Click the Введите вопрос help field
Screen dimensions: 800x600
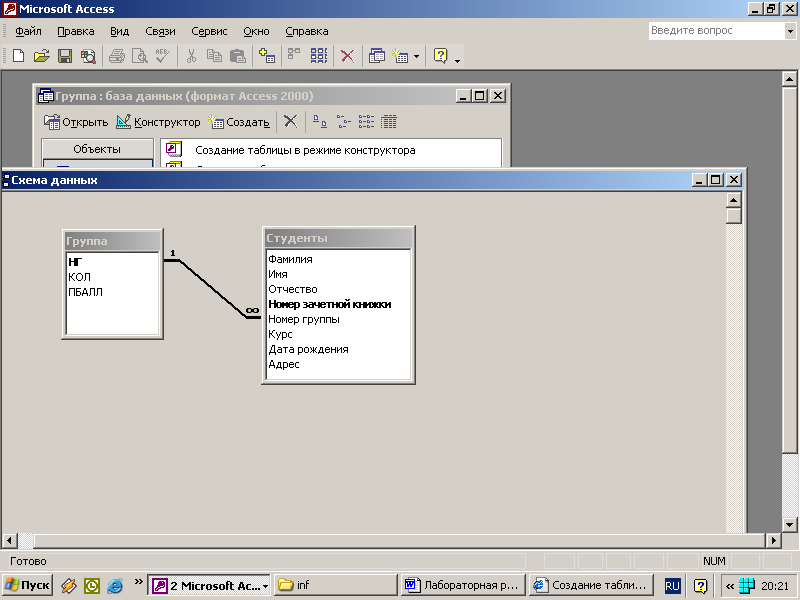click(x=717, y=31)
